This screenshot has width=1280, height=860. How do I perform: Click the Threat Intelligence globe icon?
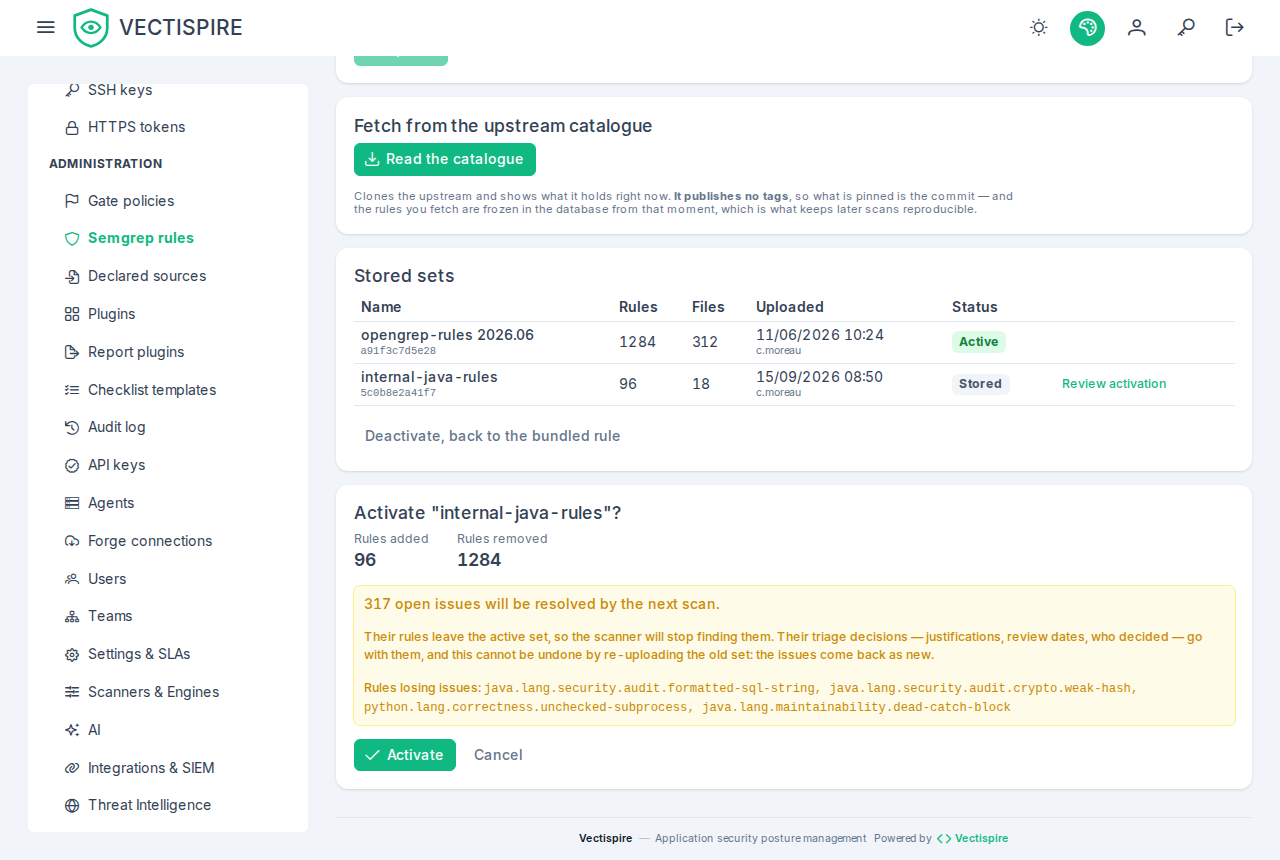pos(72,805)
